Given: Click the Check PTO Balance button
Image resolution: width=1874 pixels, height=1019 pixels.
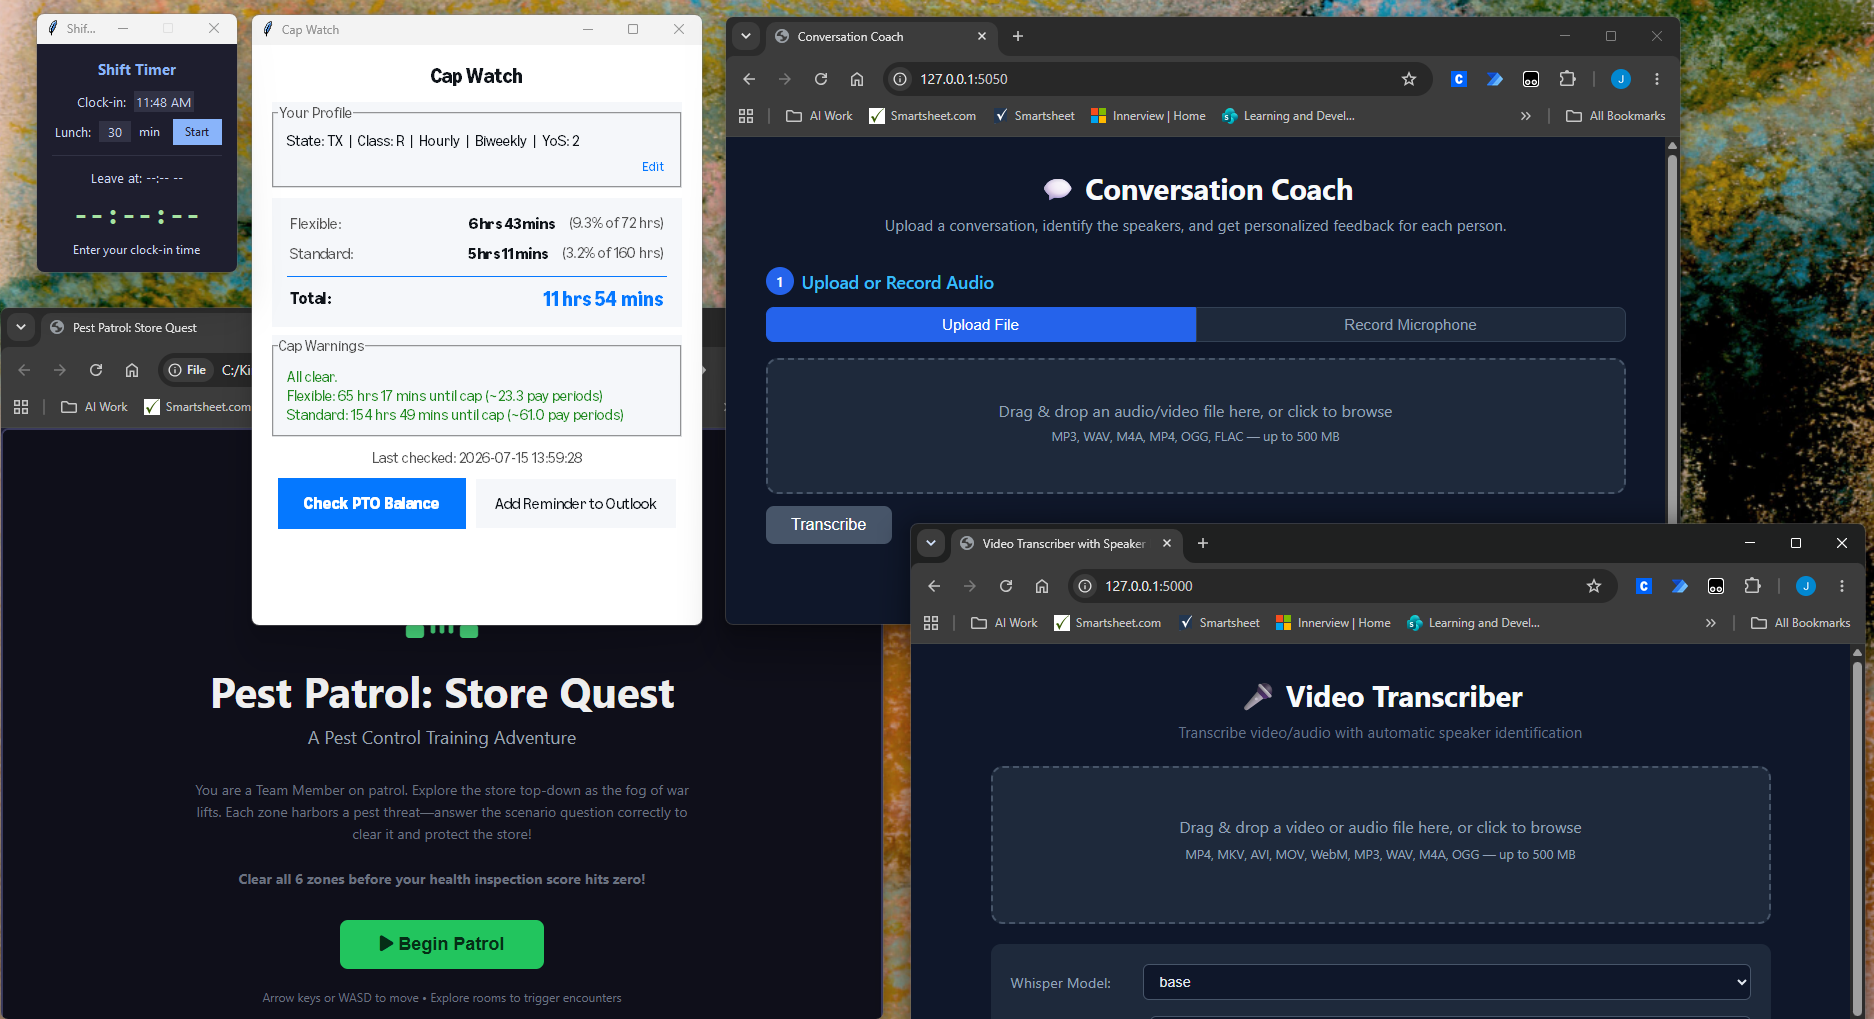Looking at the screenshot, I should click(x=372, y=503).
